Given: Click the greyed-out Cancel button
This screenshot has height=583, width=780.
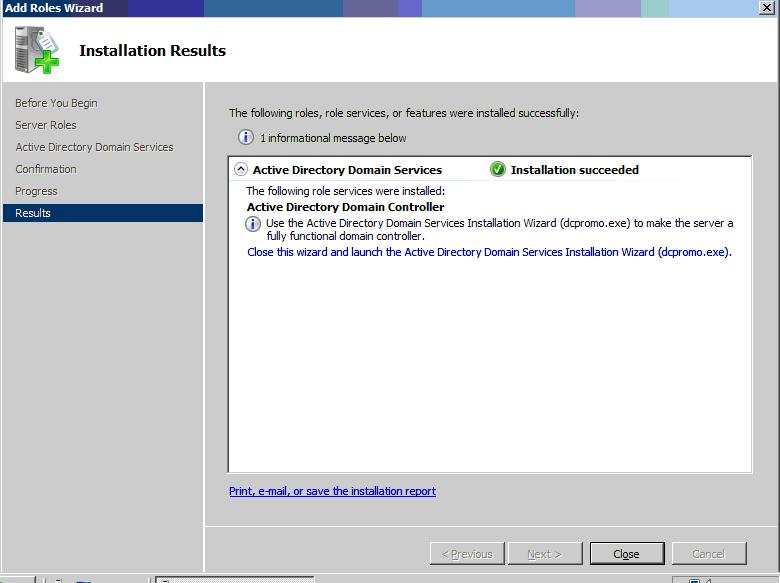Looking at the screenshot, I should tap(708, 554).
